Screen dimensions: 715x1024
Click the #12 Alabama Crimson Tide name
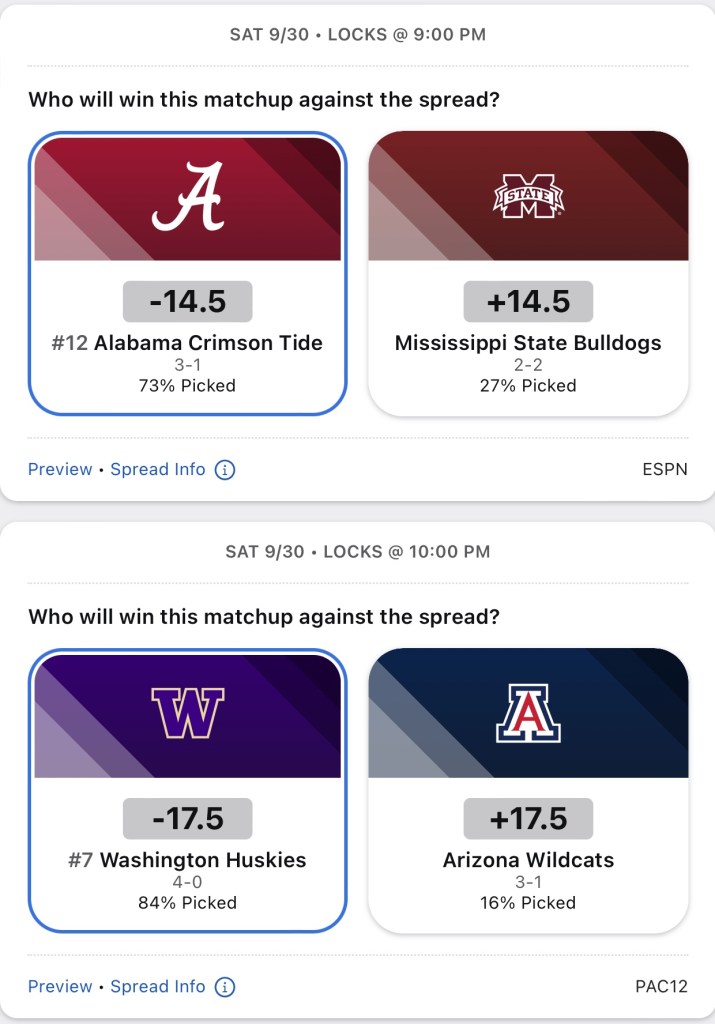188,343
